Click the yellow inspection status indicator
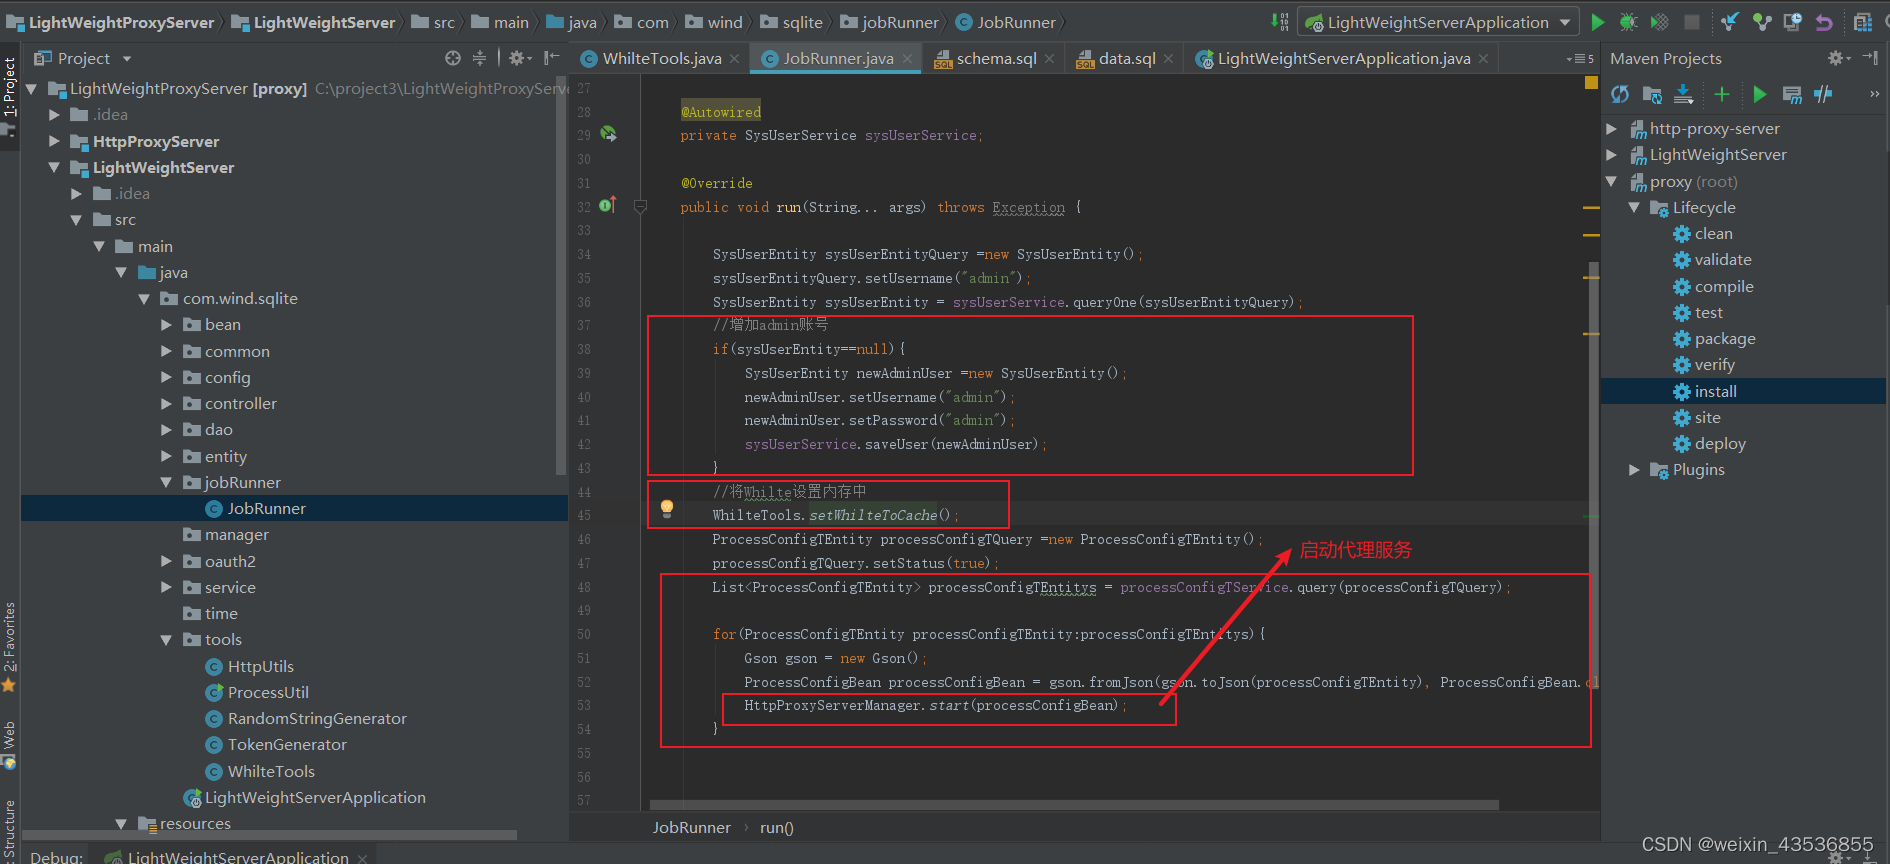Viewport: 1890px width, 864px height. (1591, 83)
